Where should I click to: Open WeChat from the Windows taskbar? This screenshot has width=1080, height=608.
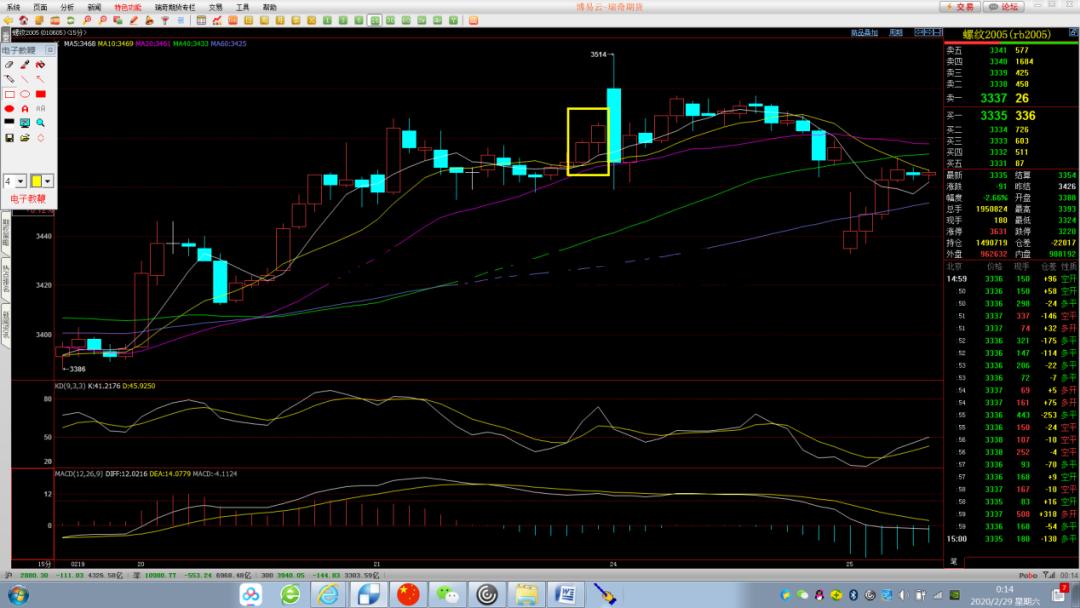[445, 594]
